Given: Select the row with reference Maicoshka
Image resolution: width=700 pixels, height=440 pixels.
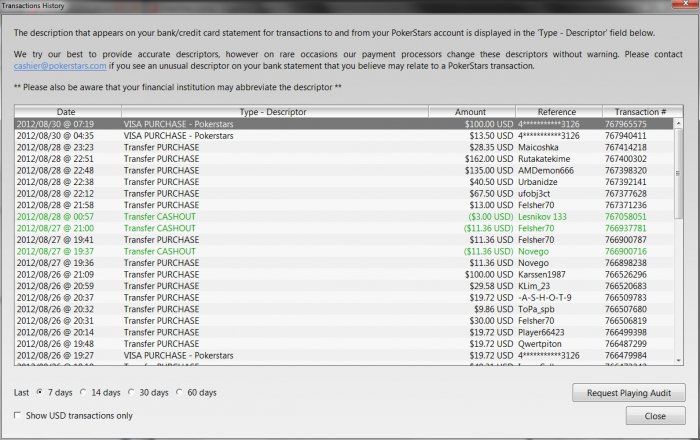Looking at the screenshot, I should (344, 147).
